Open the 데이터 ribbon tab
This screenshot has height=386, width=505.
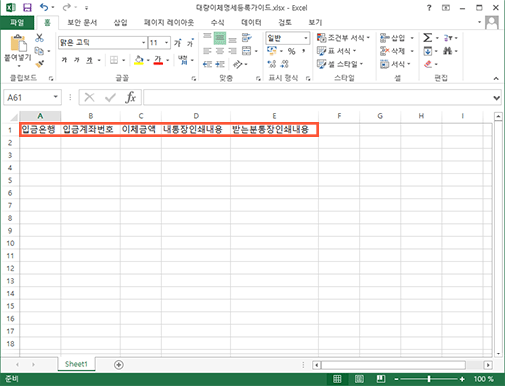click(251, 22)
